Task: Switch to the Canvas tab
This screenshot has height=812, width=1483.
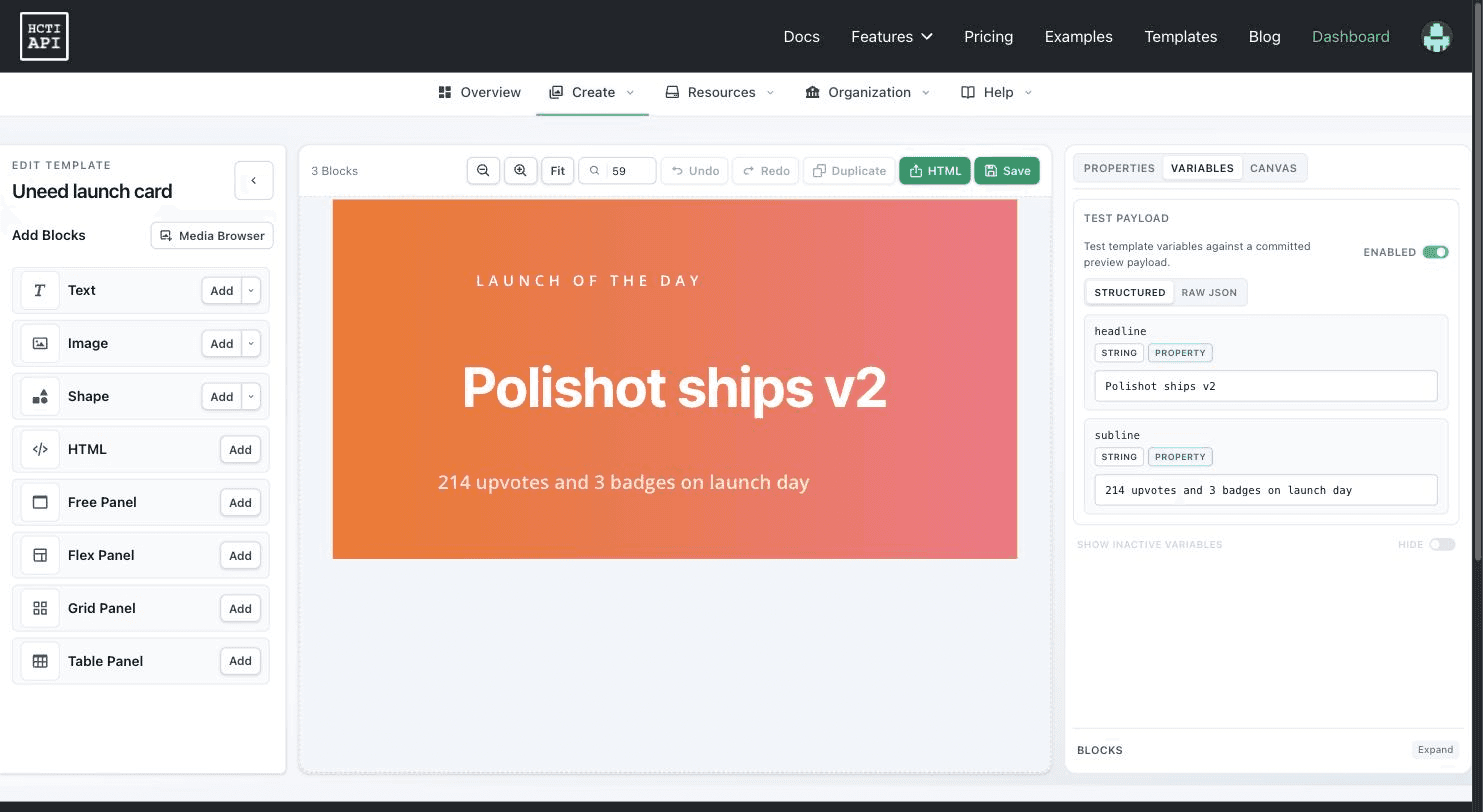Action: (1273, 168)
